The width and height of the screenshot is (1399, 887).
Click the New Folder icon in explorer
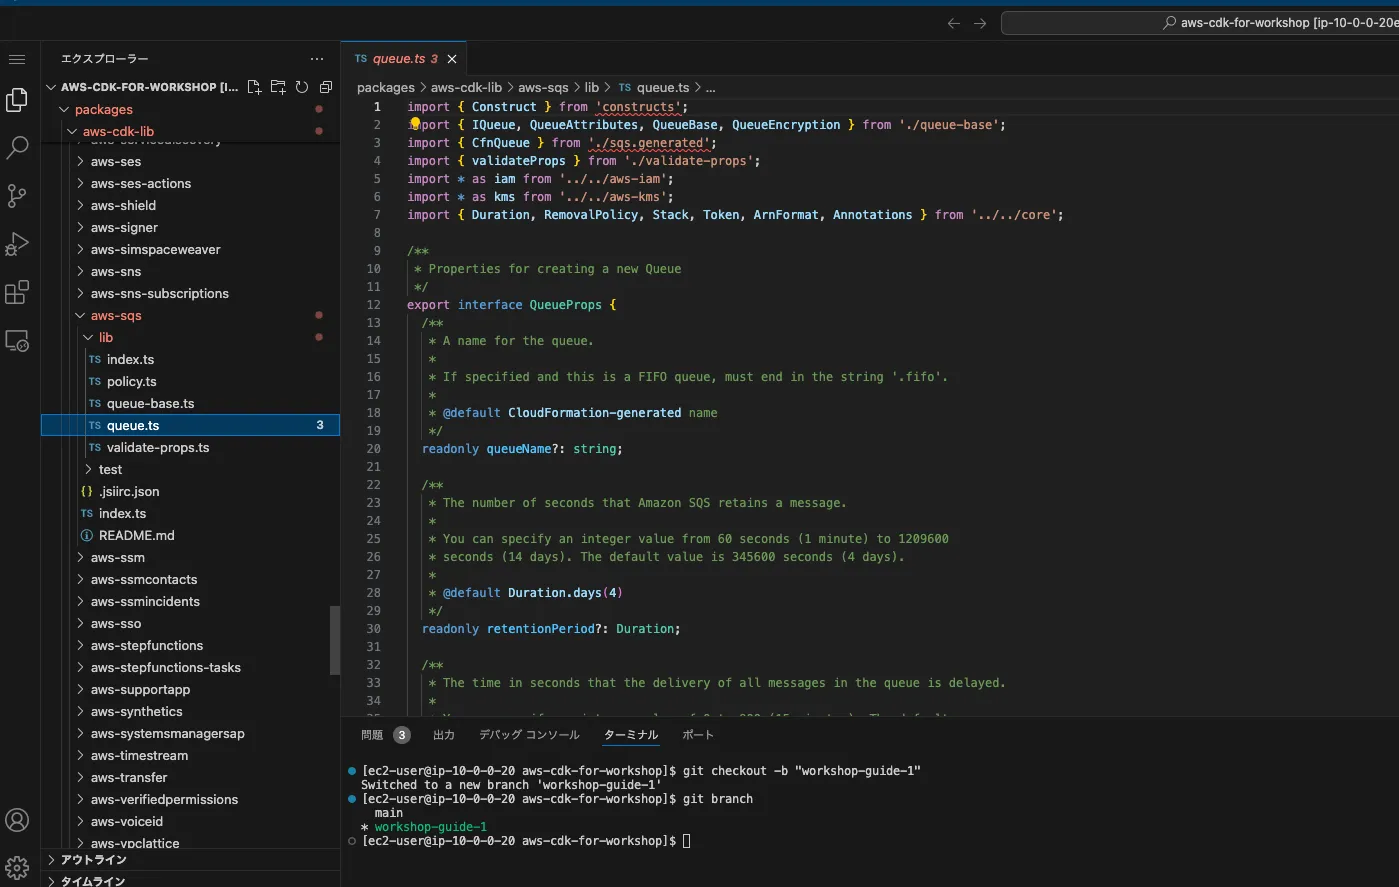point(278,87)
